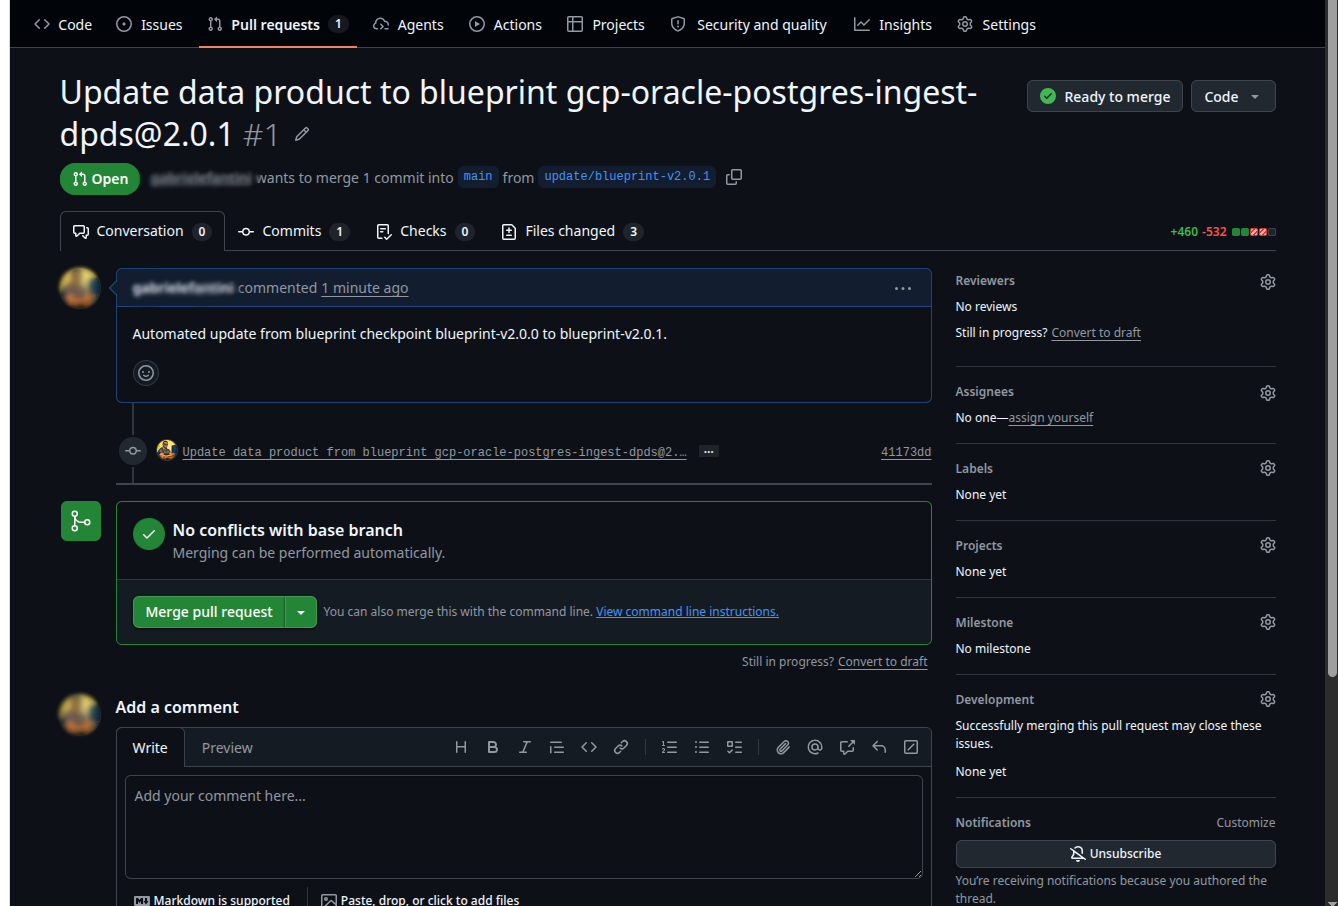Viewport: 1338px width, 906px height.
Task: Open the Insights repository tab
Action: point(893,24)
